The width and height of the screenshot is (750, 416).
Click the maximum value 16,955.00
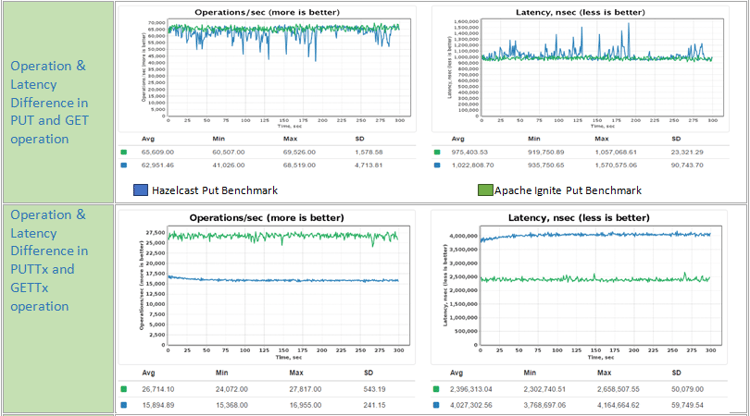click(x=305, y=405)
